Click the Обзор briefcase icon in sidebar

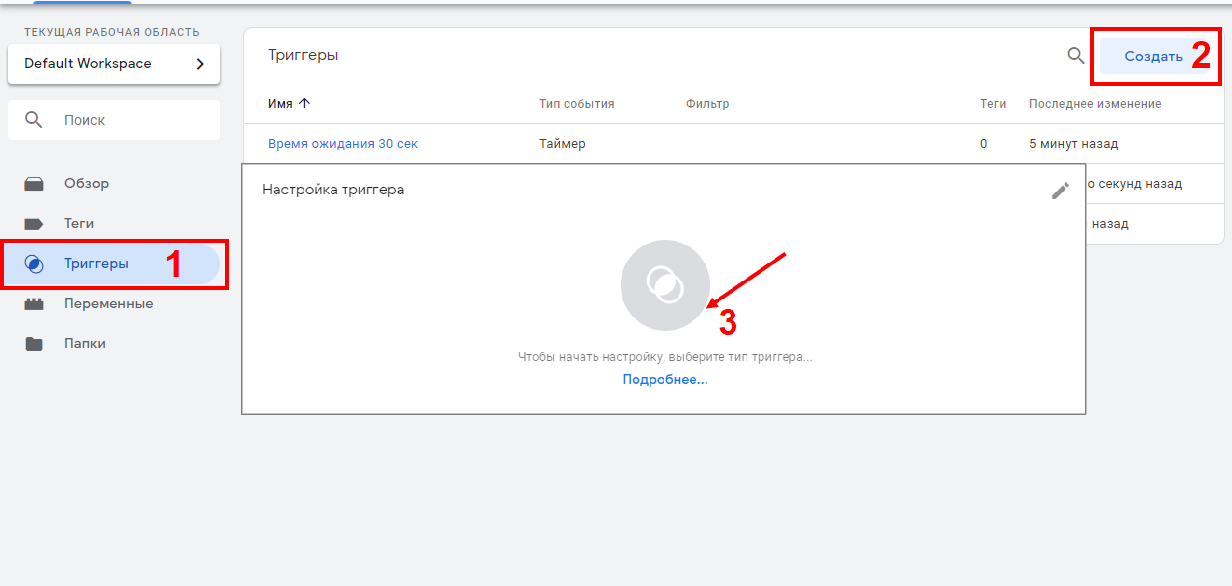tap(34, 184)
